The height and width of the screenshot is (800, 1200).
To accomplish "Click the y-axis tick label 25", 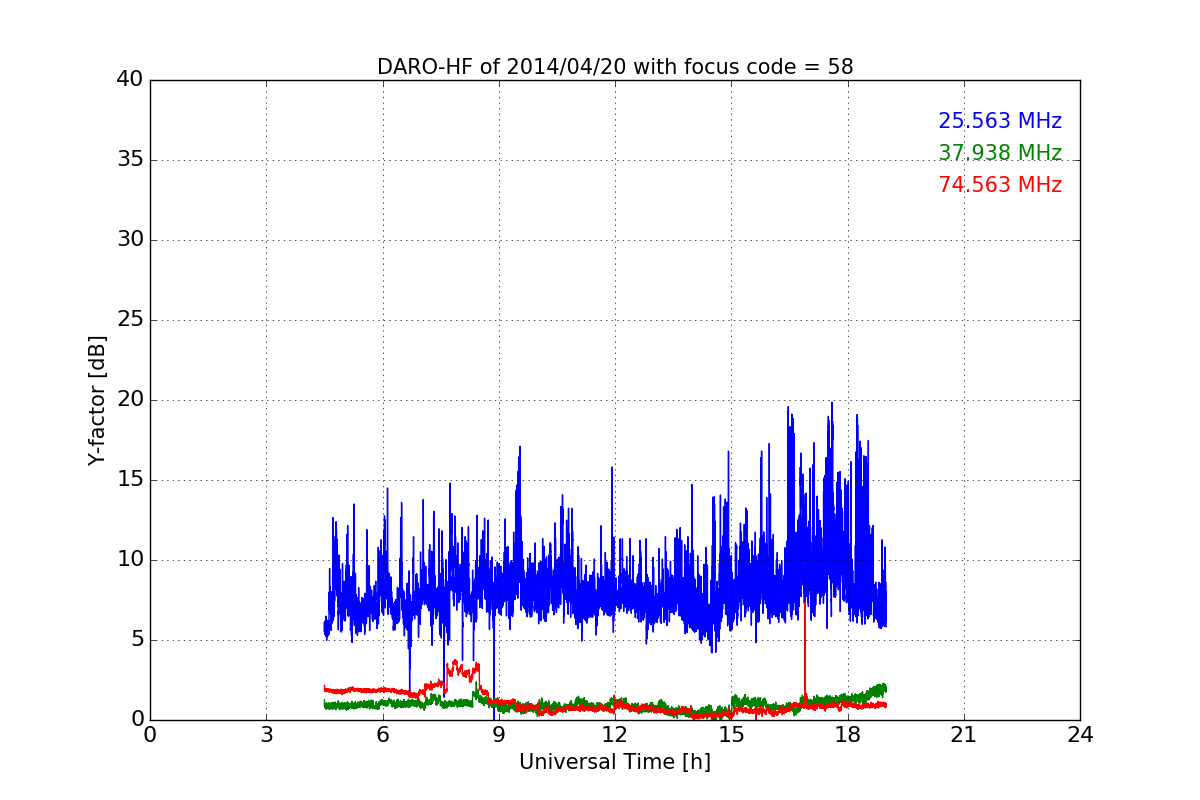I will (x=130, y=320).
